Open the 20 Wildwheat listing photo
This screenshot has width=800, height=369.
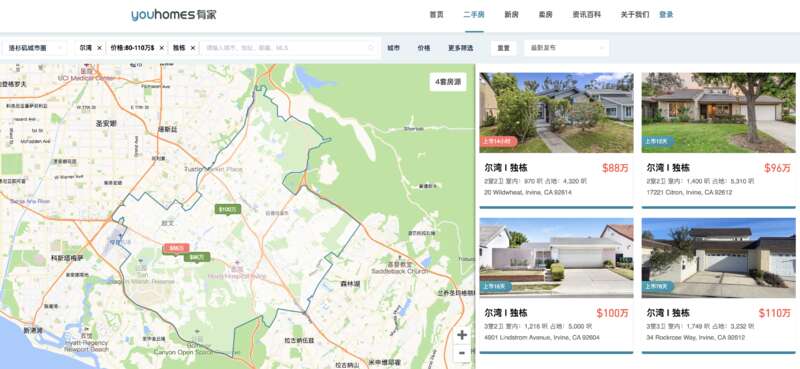click(556, 113)
